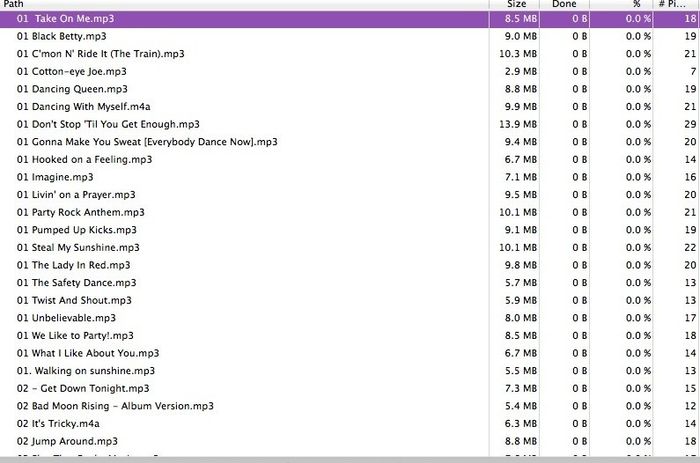This screenshot has width=700, height=463.
Task: Sort files by the Path column header
Action: tap(244, 4)
